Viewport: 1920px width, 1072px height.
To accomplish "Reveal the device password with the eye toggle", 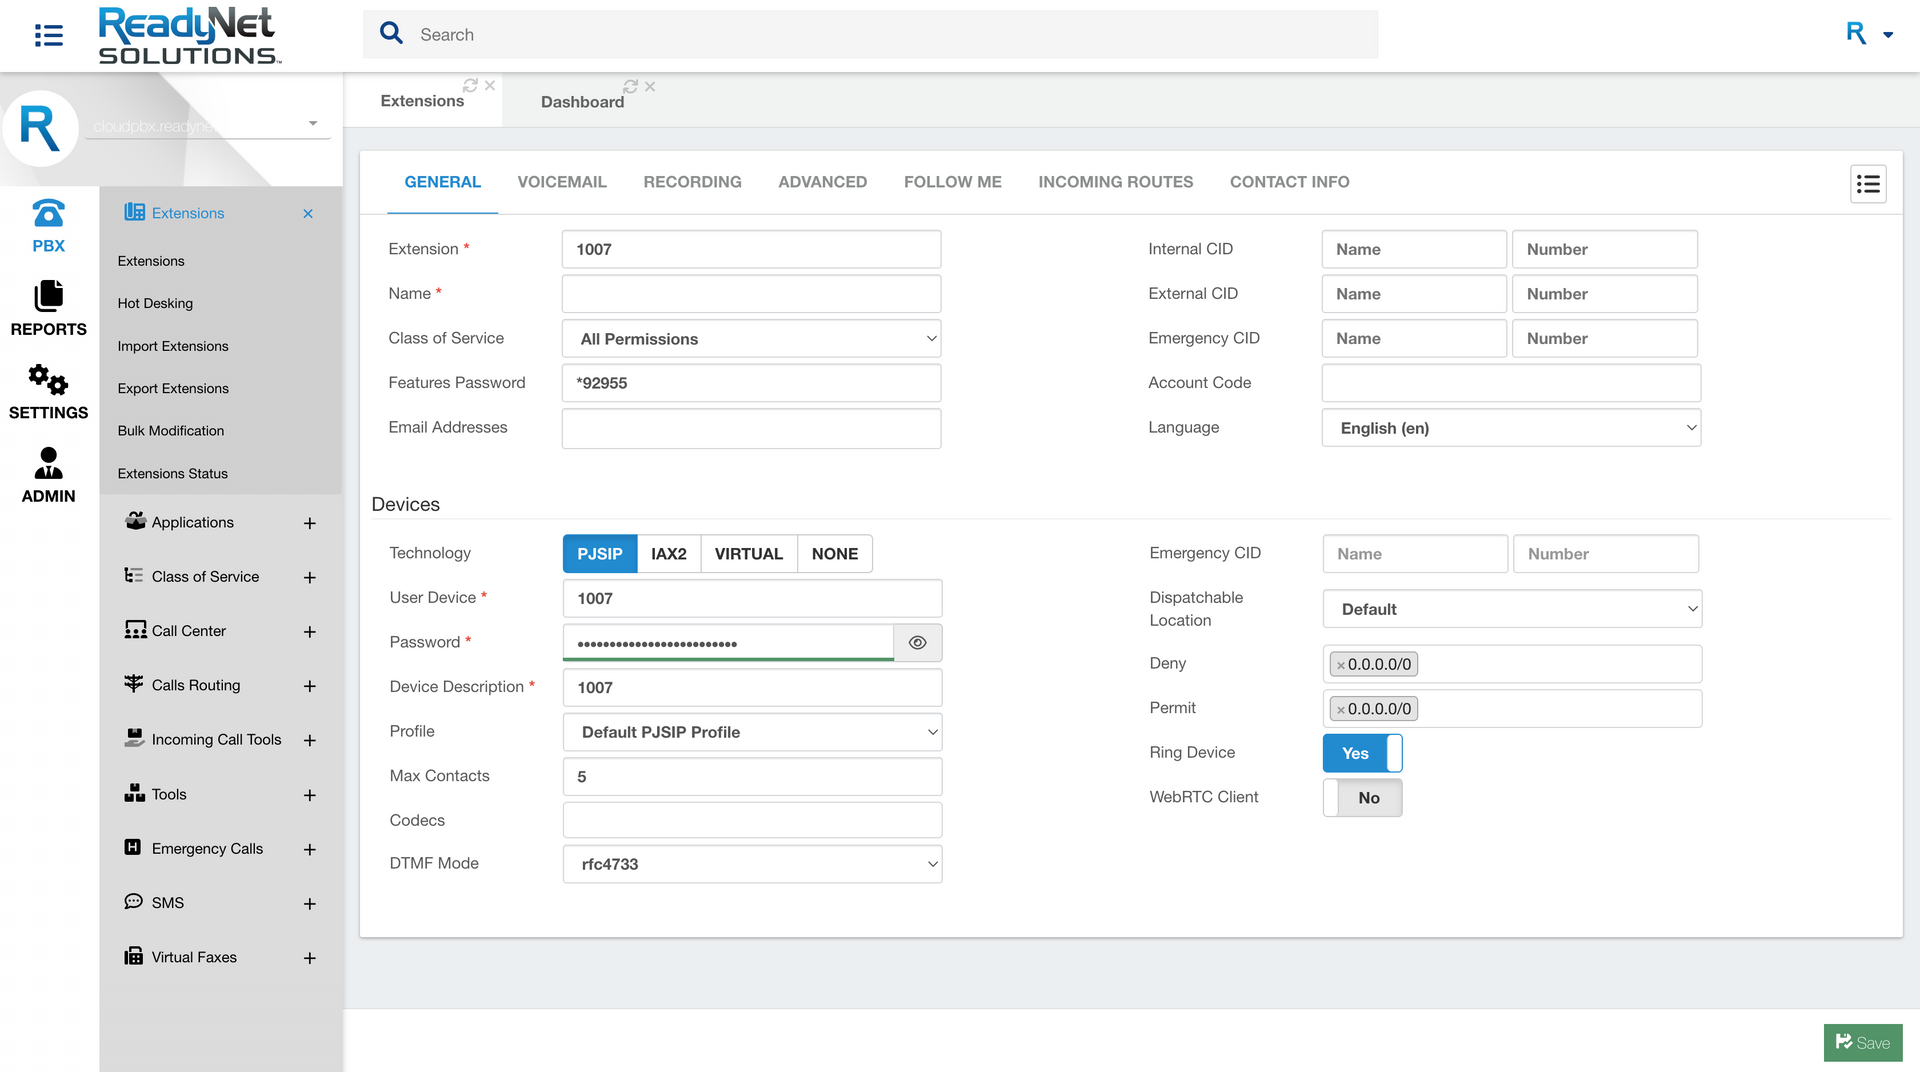I will [x=917, y=643].
